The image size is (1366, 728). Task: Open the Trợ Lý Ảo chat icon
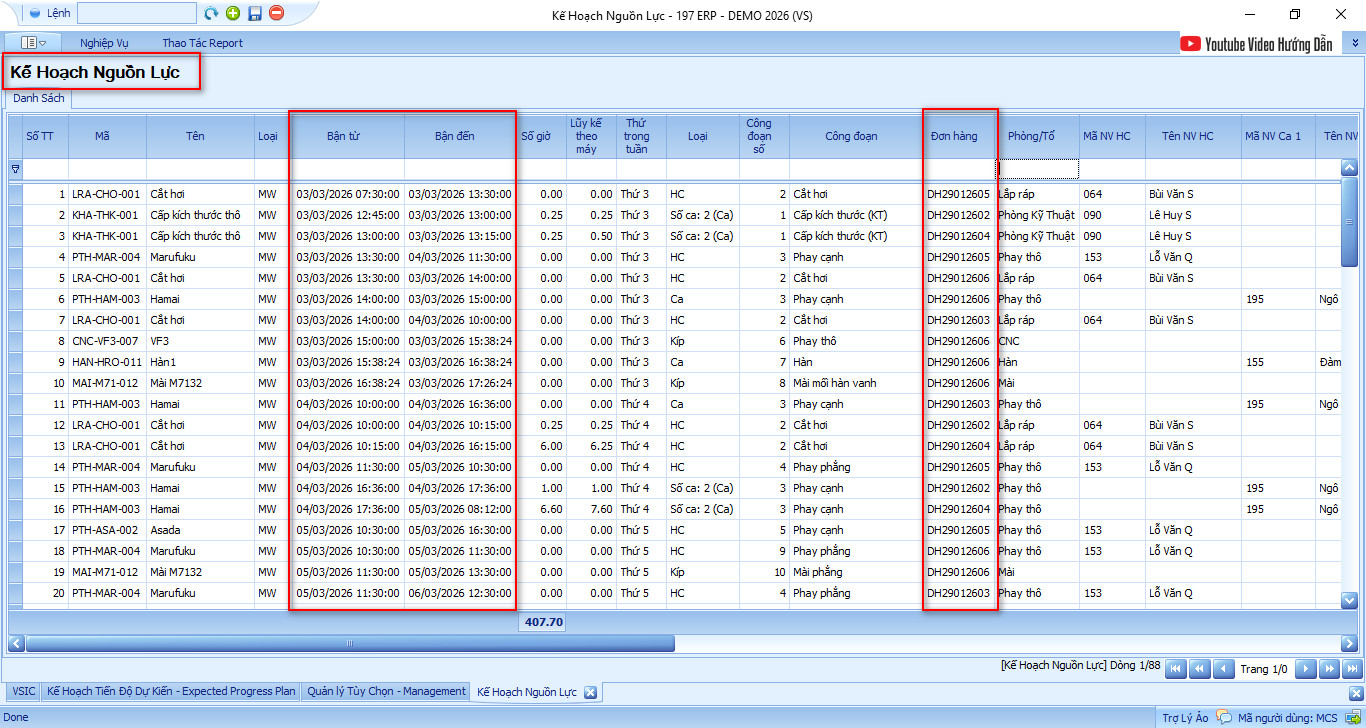click(x=1223, y=717)
